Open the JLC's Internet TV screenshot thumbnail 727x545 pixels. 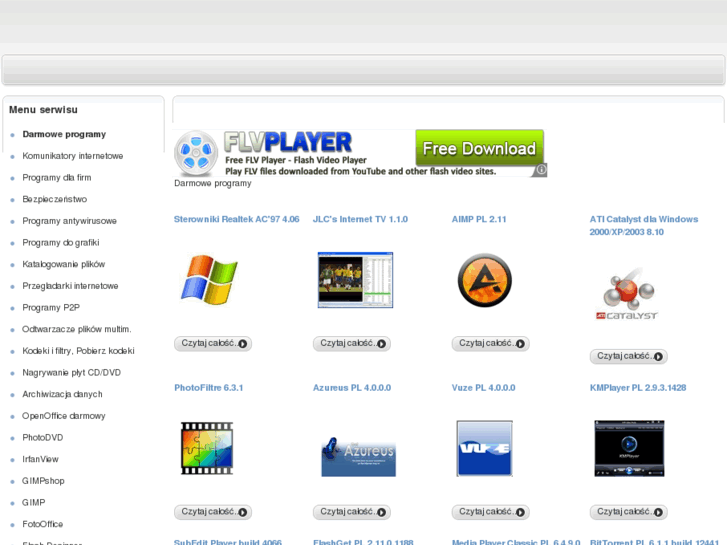tap(355, 280)
